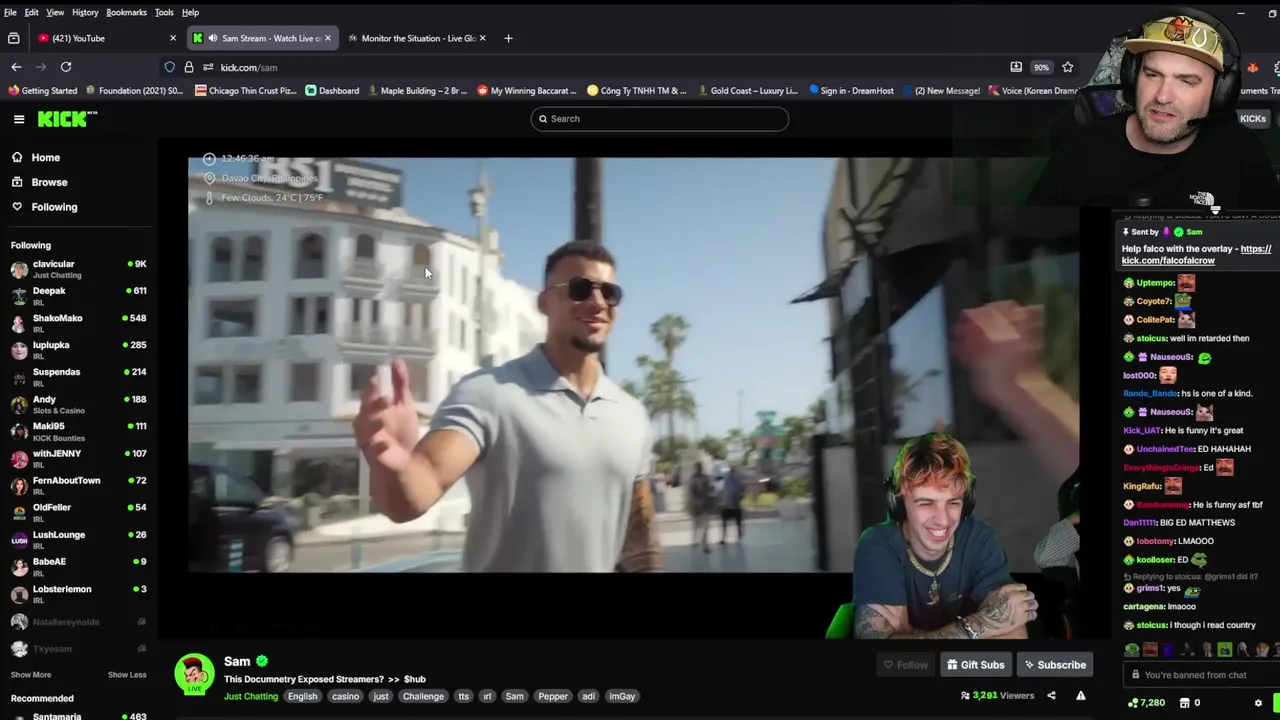The height and width of the screenshot is (720, 1280).
Task: Open the chat settings gear icon
Action: 1258,703
